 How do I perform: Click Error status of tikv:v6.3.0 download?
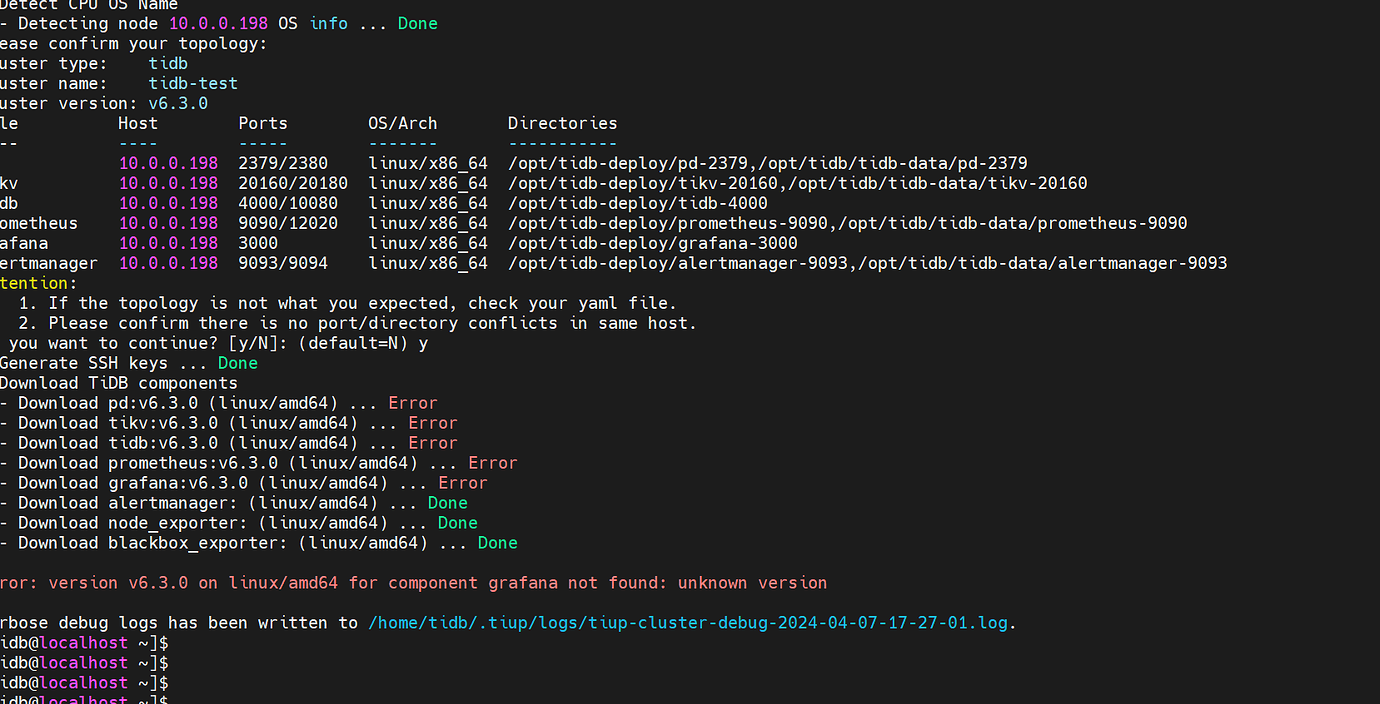point(433,424)
